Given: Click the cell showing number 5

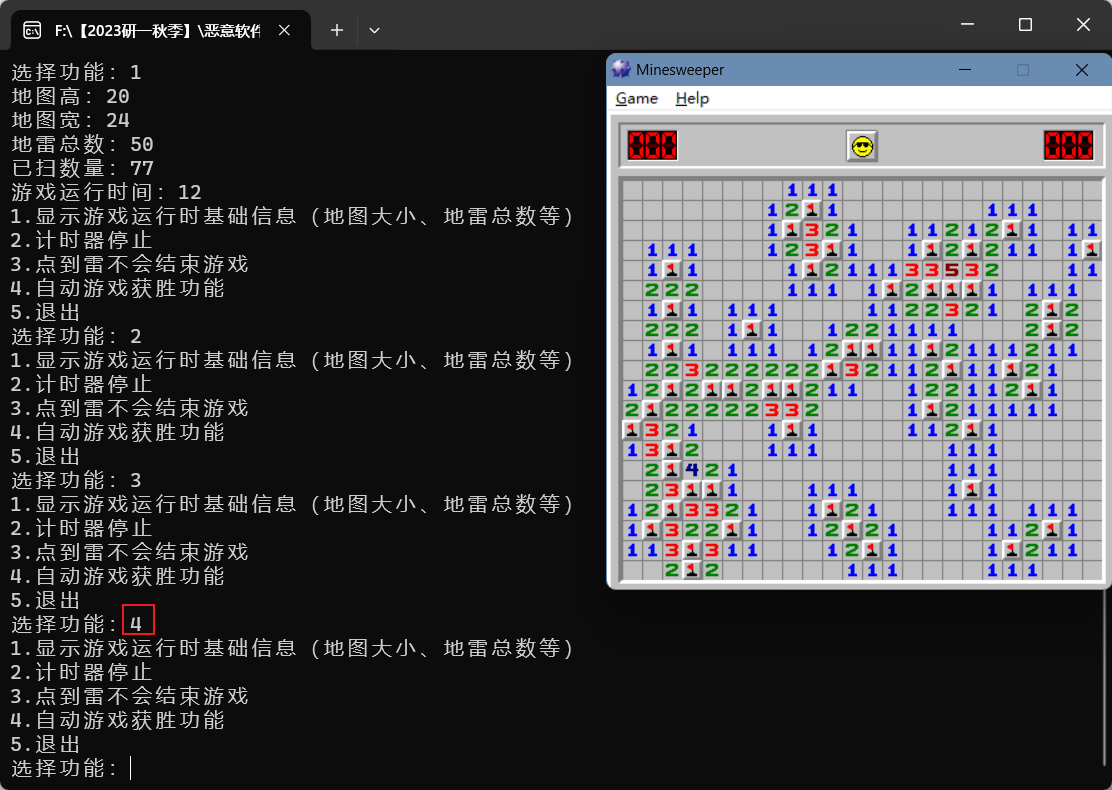Looking at the screenshot, I should click(951, 270).
